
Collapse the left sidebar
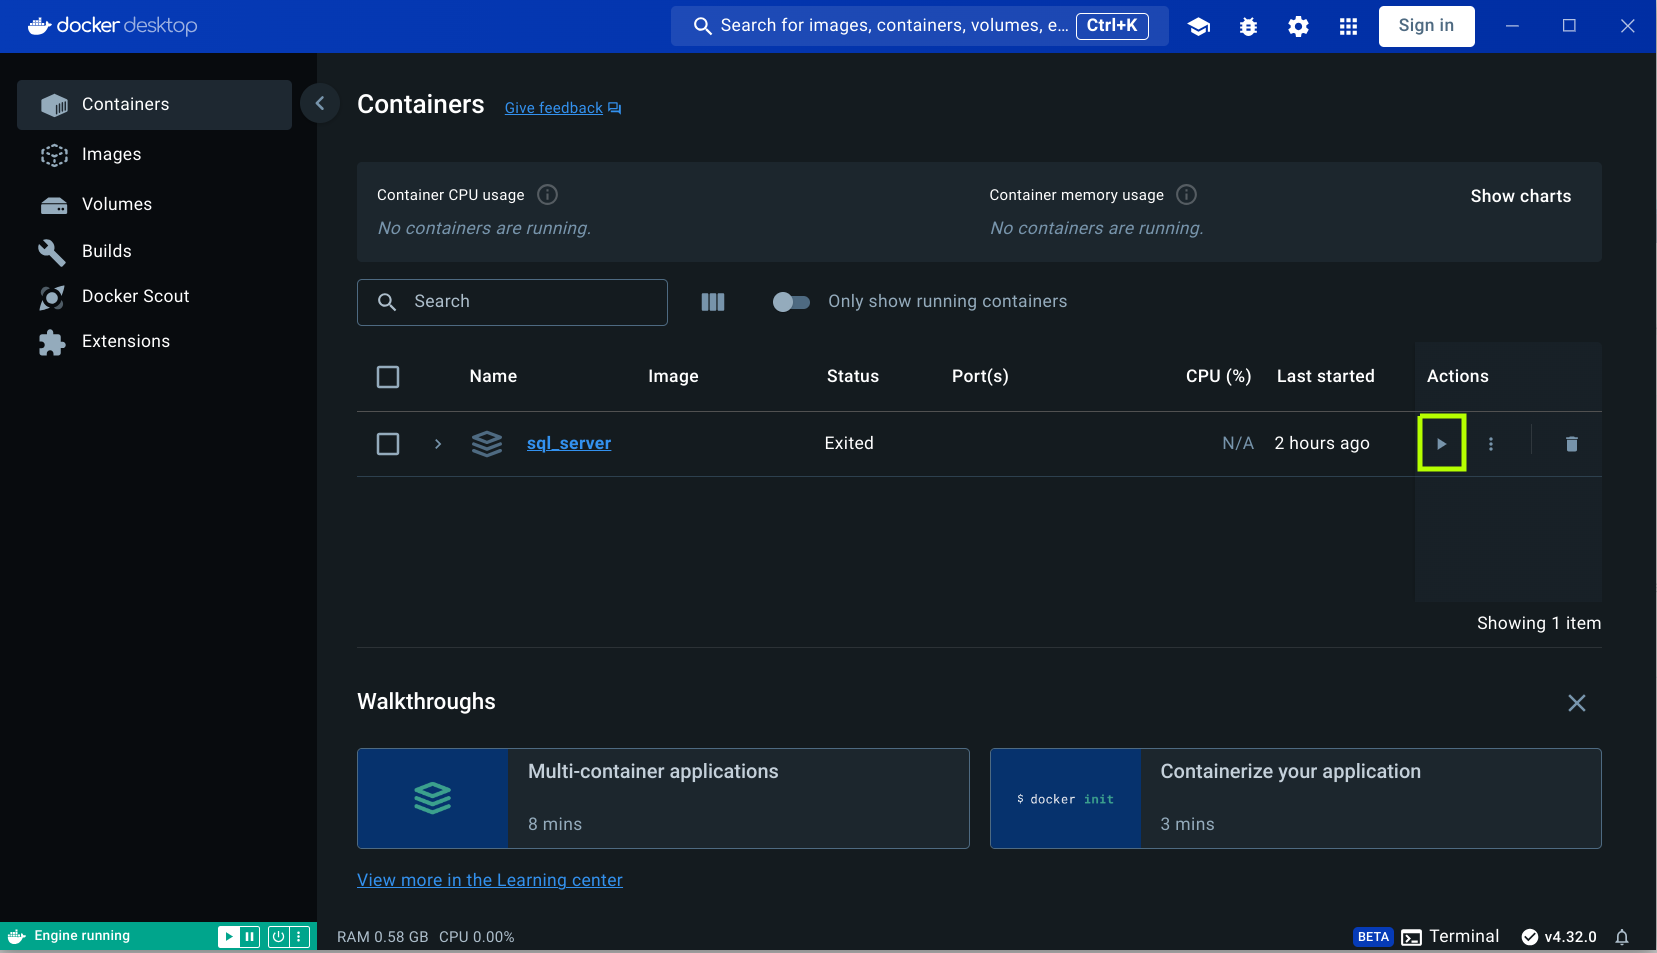319,103
